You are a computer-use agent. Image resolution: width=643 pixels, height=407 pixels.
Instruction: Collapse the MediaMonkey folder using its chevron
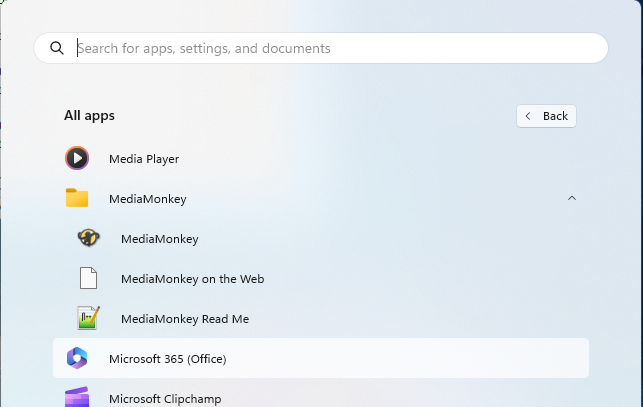pos(572,198)
